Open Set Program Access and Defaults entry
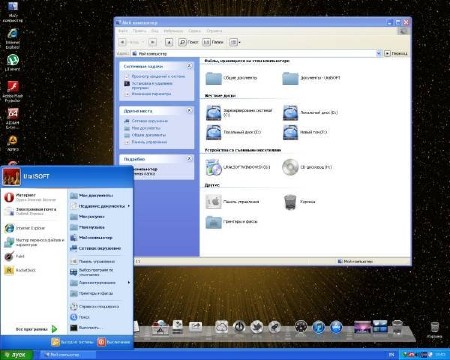450x360 pixels. [x=92, y=272]
